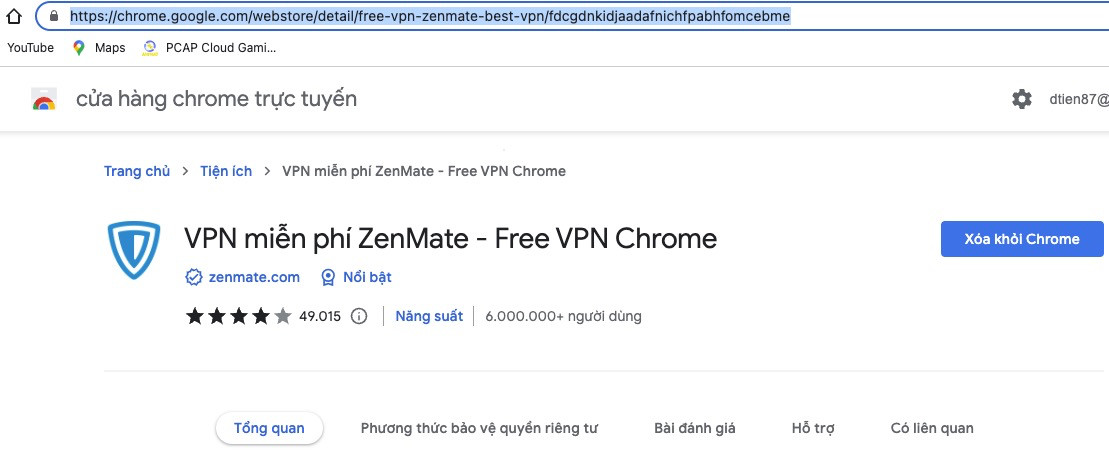The height and width of the screenshot is (453, 1109).
Task: Click the padlock site security icon
Action: [54, 16]
